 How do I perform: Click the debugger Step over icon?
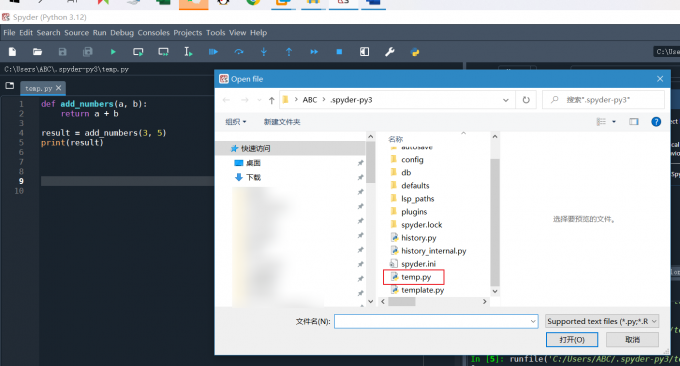239,52
